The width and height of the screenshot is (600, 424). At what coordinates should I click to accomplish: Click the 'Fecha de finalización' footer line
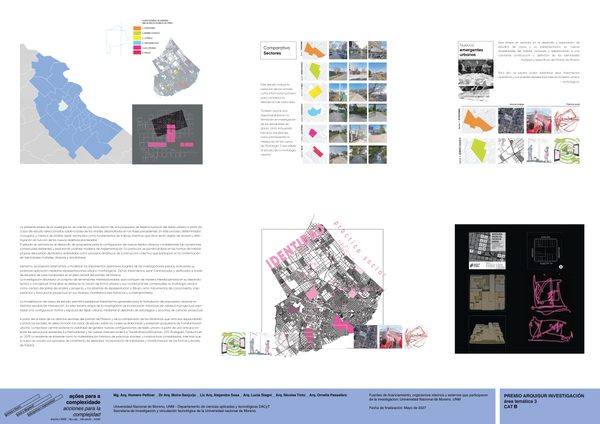pos(398,408)
